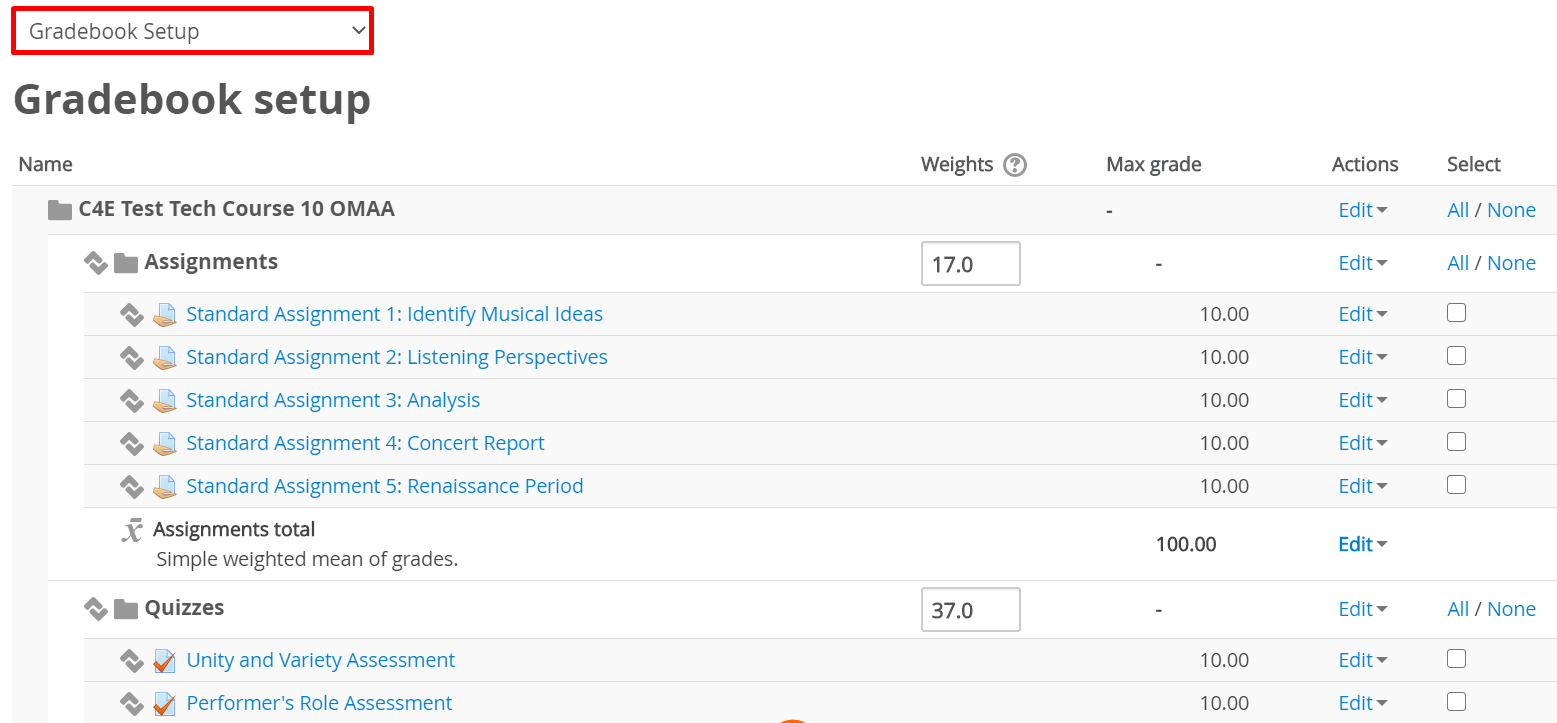Open Edit menu for Assignments category
Screen dimensions: 1557x723
1362,263
